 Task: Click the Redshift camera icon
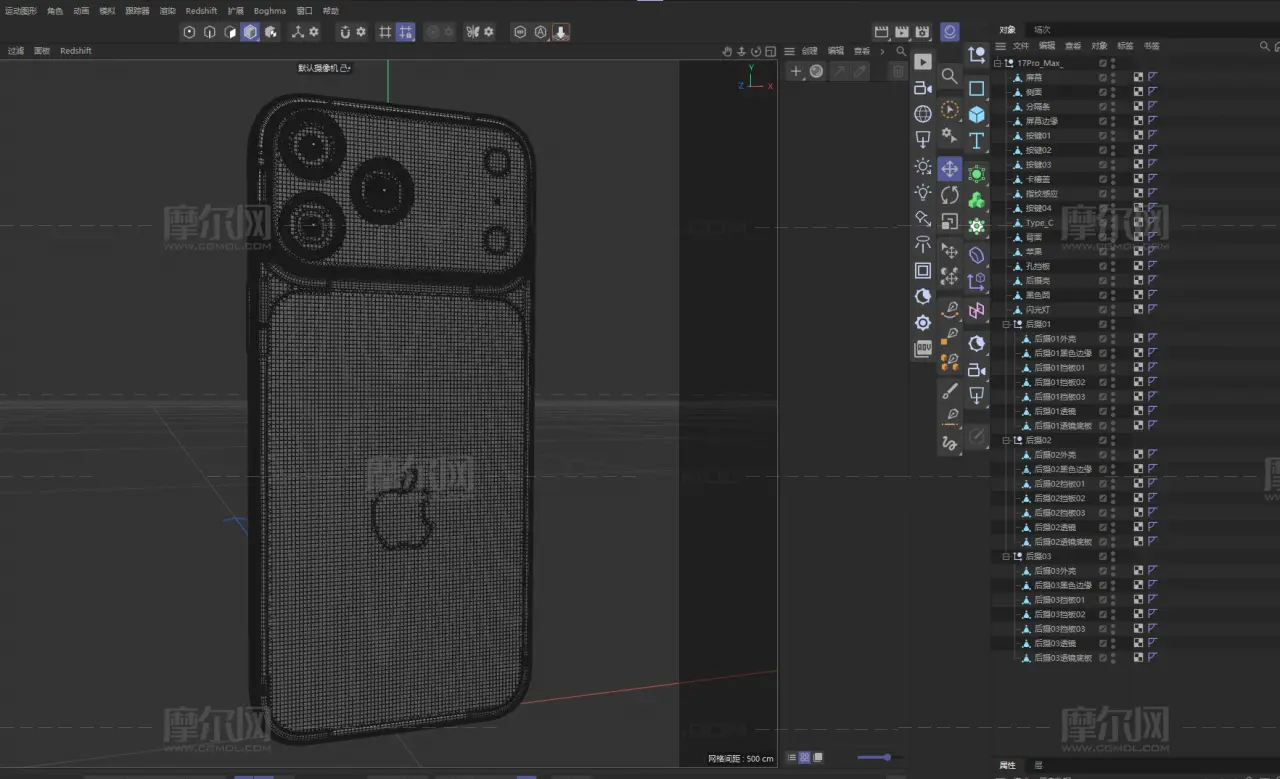tap(922, 88)
